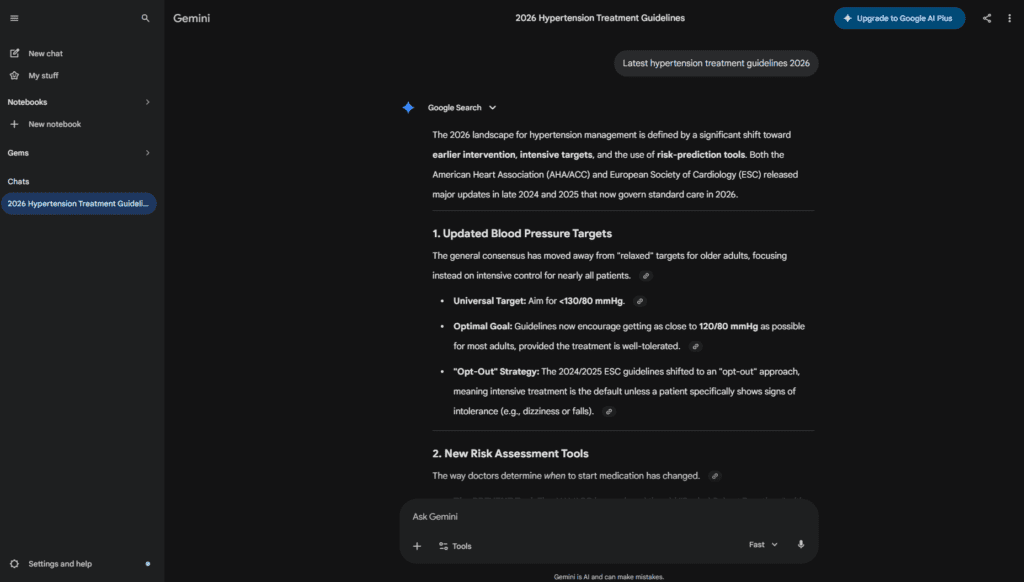Click the blue notification dot near Settings

(x=148, y=564)
